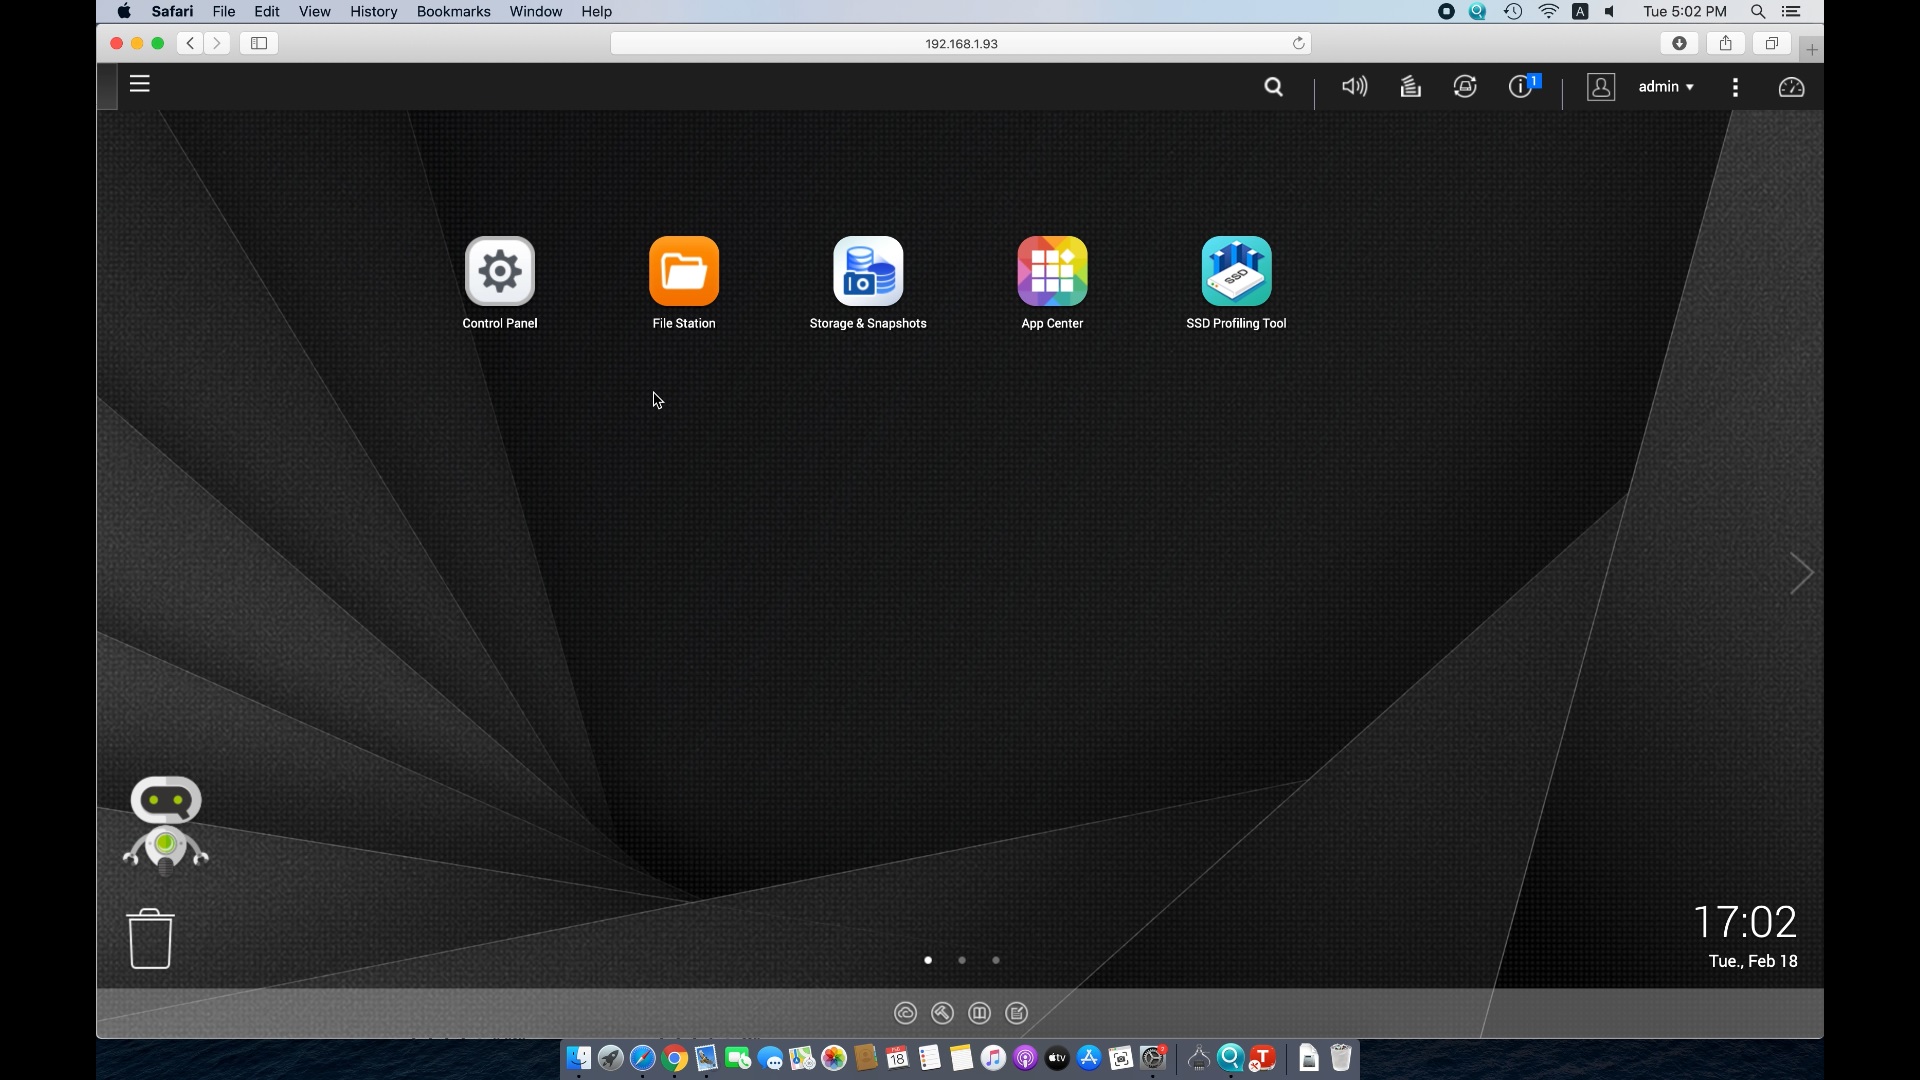Navigate to next desktop page
Image resolution: width=1920 pixels, height=1080 pixels.
point(1800,571)
